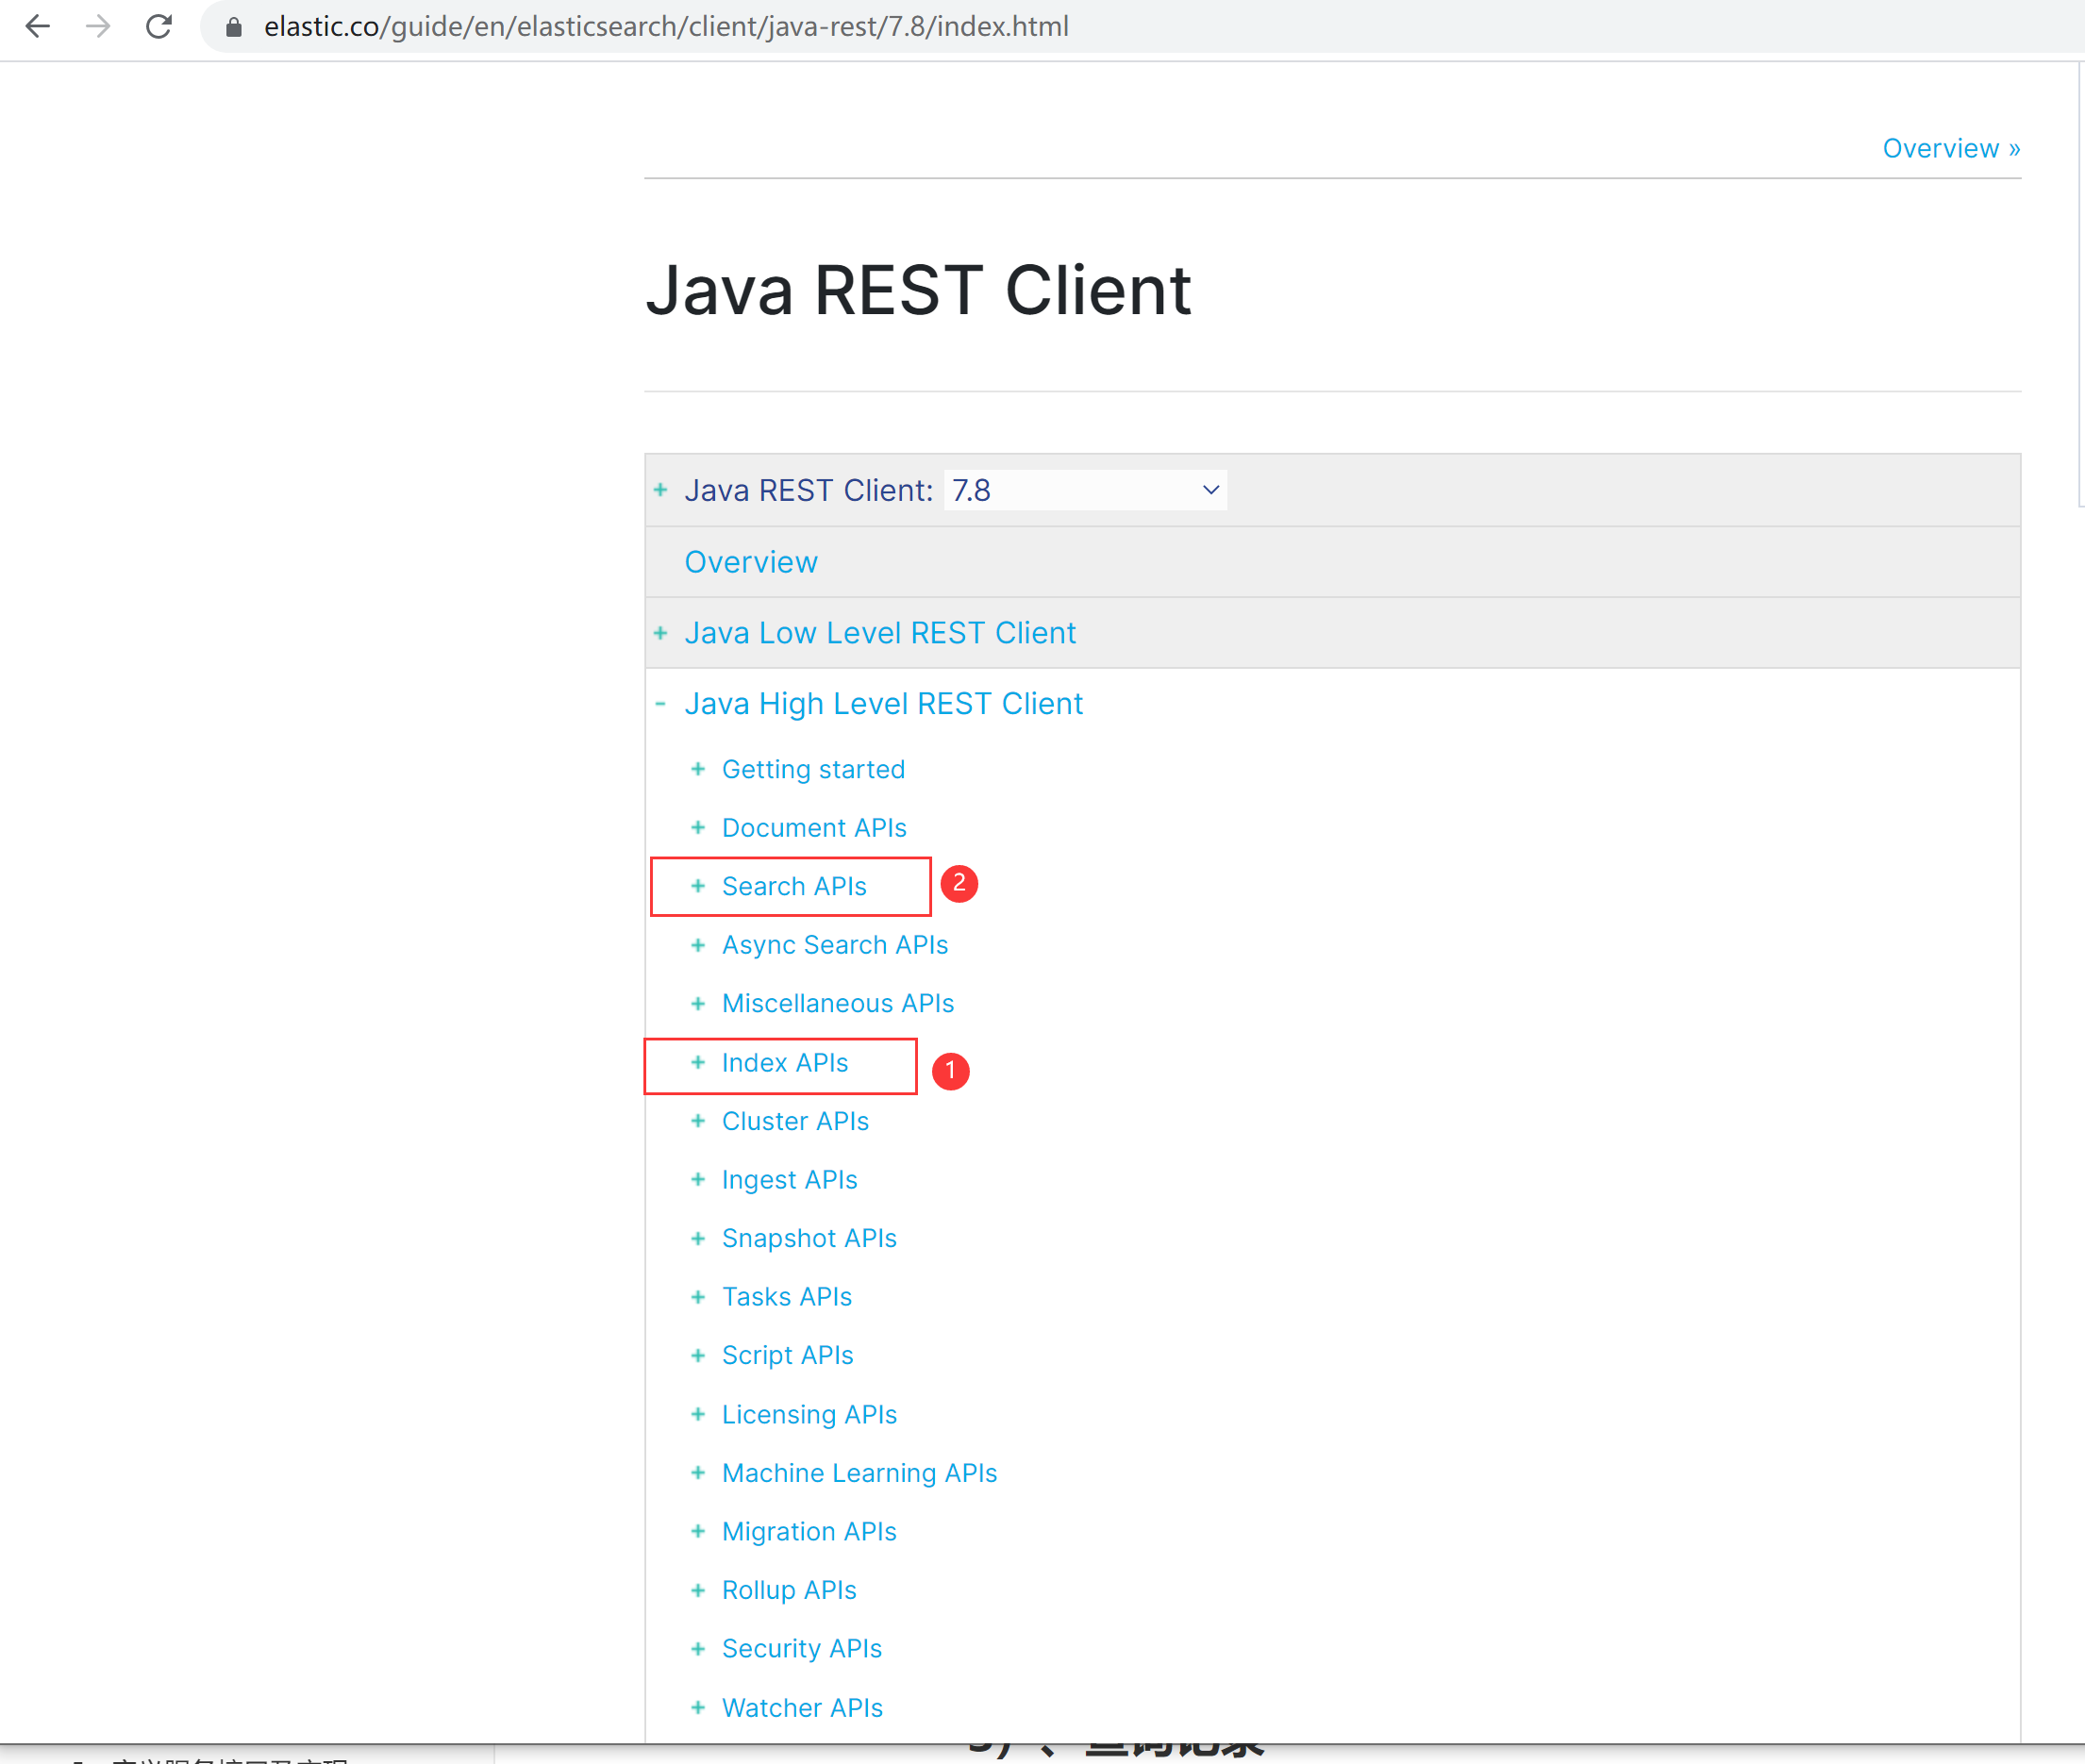Open the Index APIs link
The height and width of the screenshot is (1764, 2085).
coord(785,1062)
